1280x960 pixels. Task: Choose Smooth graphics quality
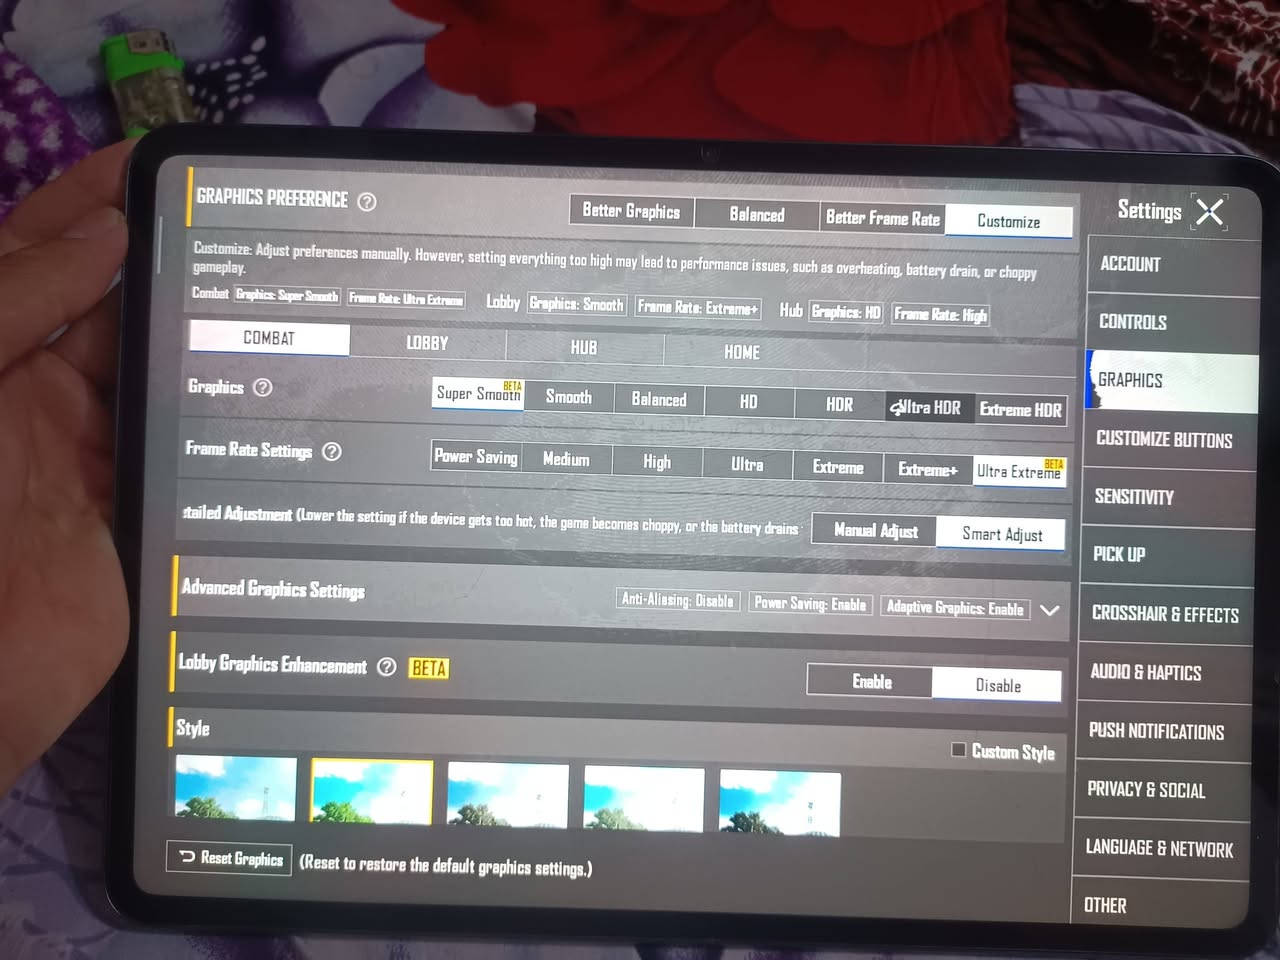(x=569, y=397)
